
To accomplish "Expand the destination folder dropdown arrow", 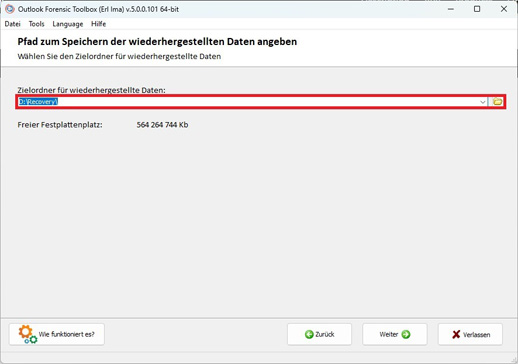I will 483,102.
